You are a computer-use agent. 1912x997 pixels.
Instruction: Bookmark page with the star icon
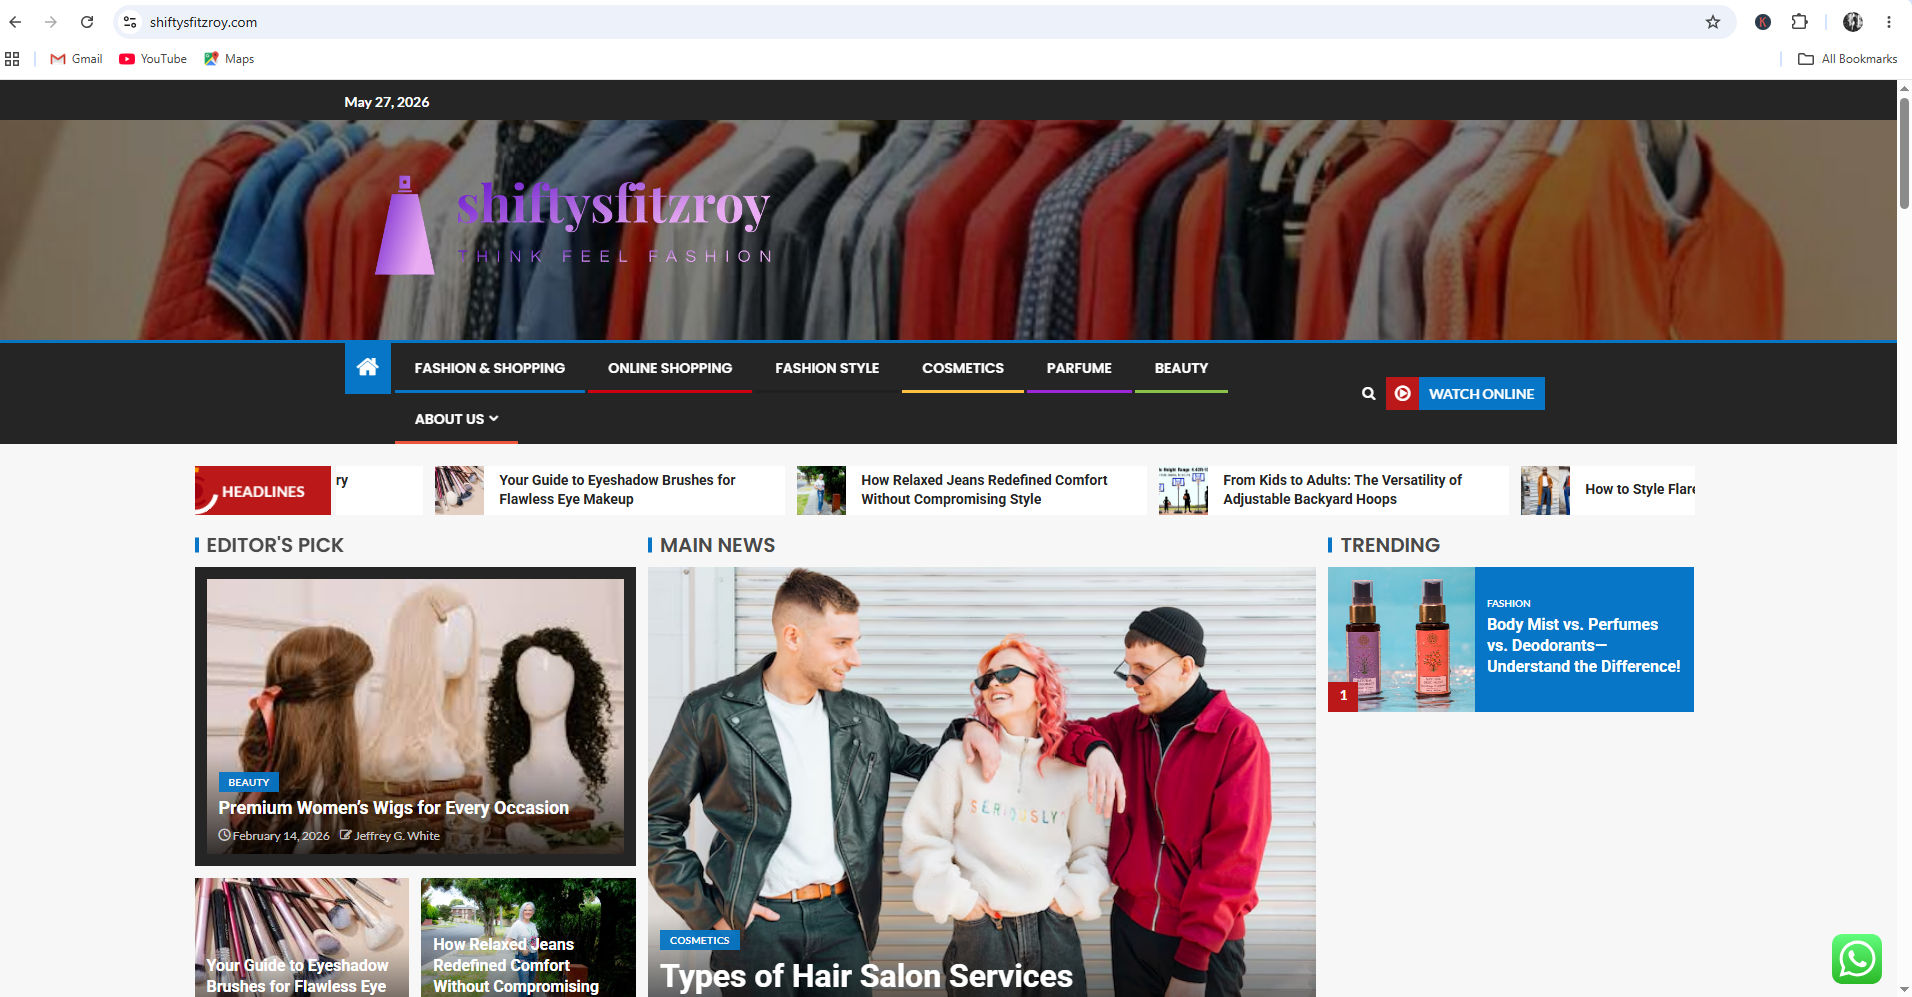(x=1713, y=22)
